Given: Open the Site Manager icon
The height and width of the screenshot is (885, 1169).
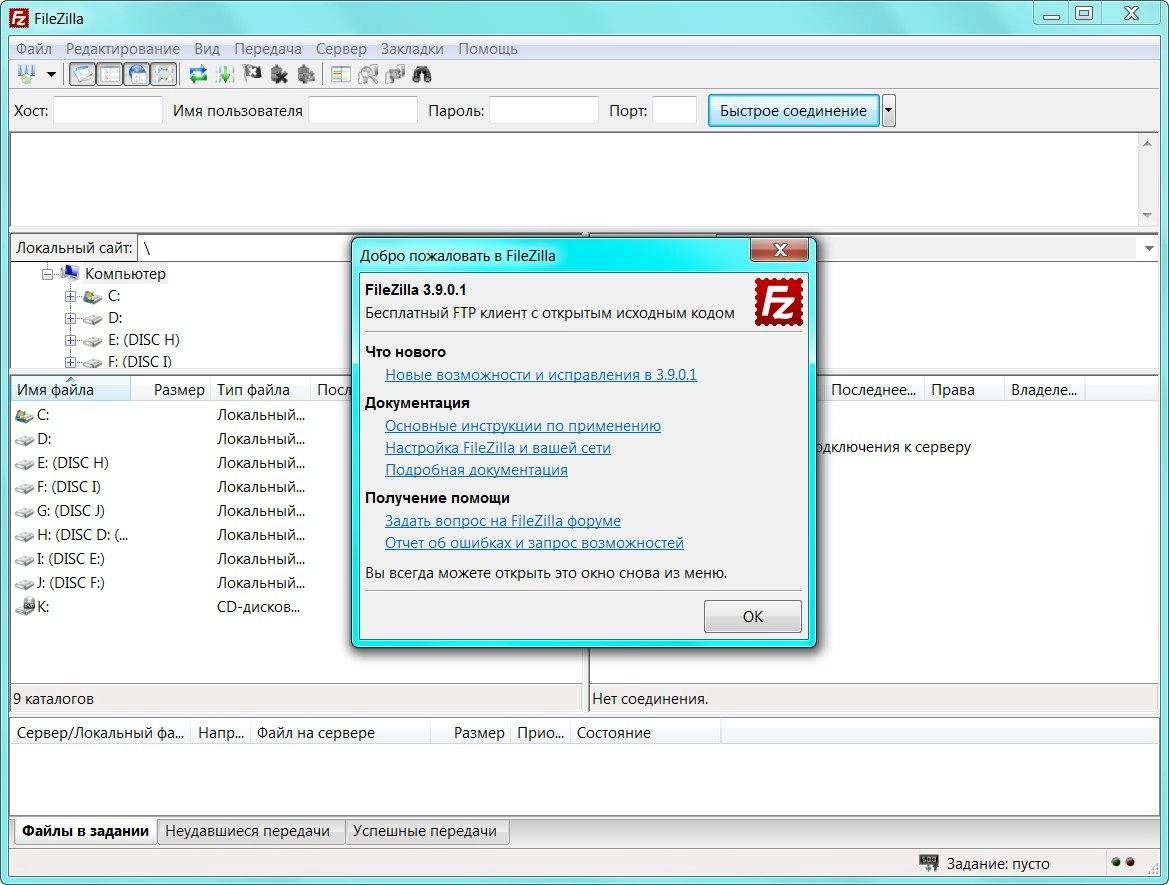Looking at the screenshot, I should [x=27, y=74].
